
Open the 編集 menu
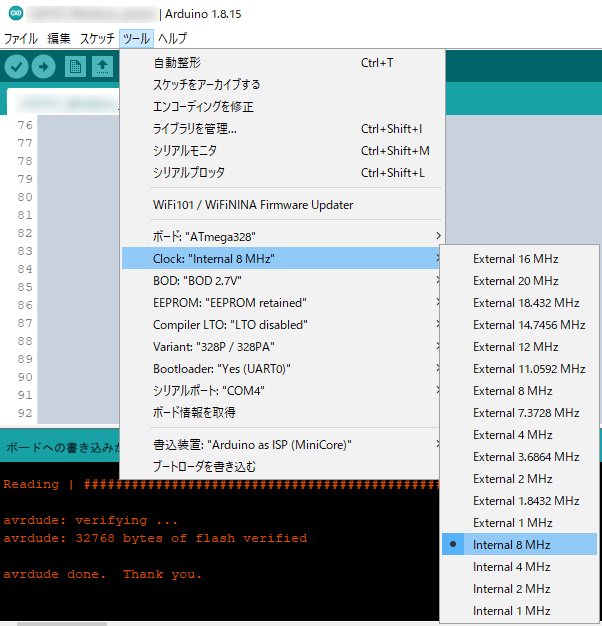tap(59, 39)
